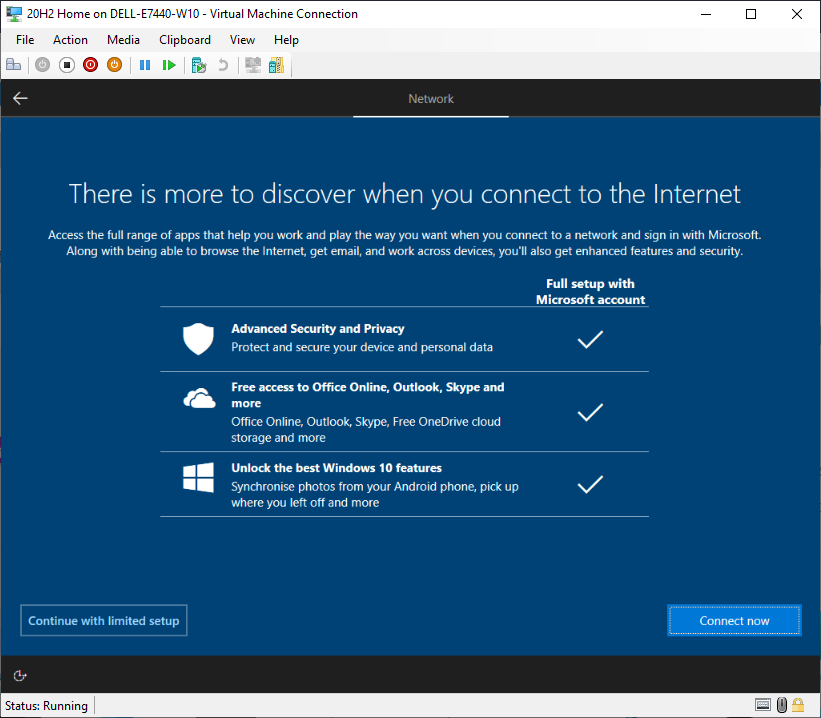Click the checkmark for Advanced Security
The image size is (821, 718).
[x=590, y=339]
